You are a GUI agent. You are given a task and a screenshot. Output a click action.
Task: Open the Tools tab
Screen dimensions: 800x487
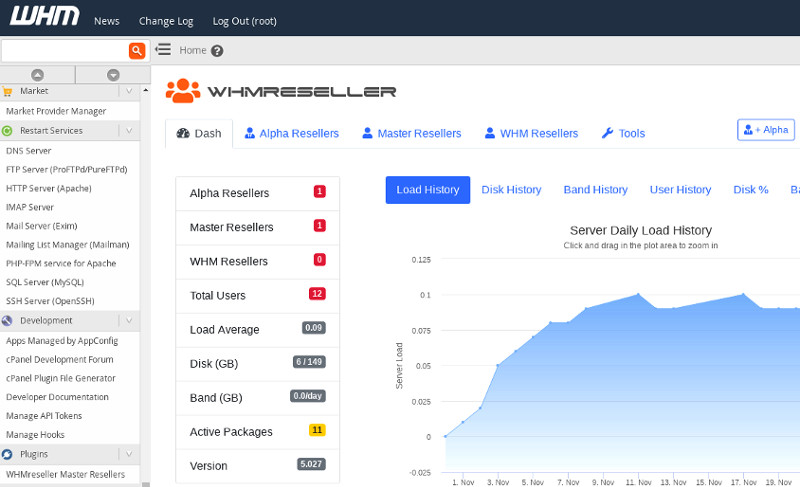[x=623, y=133]
